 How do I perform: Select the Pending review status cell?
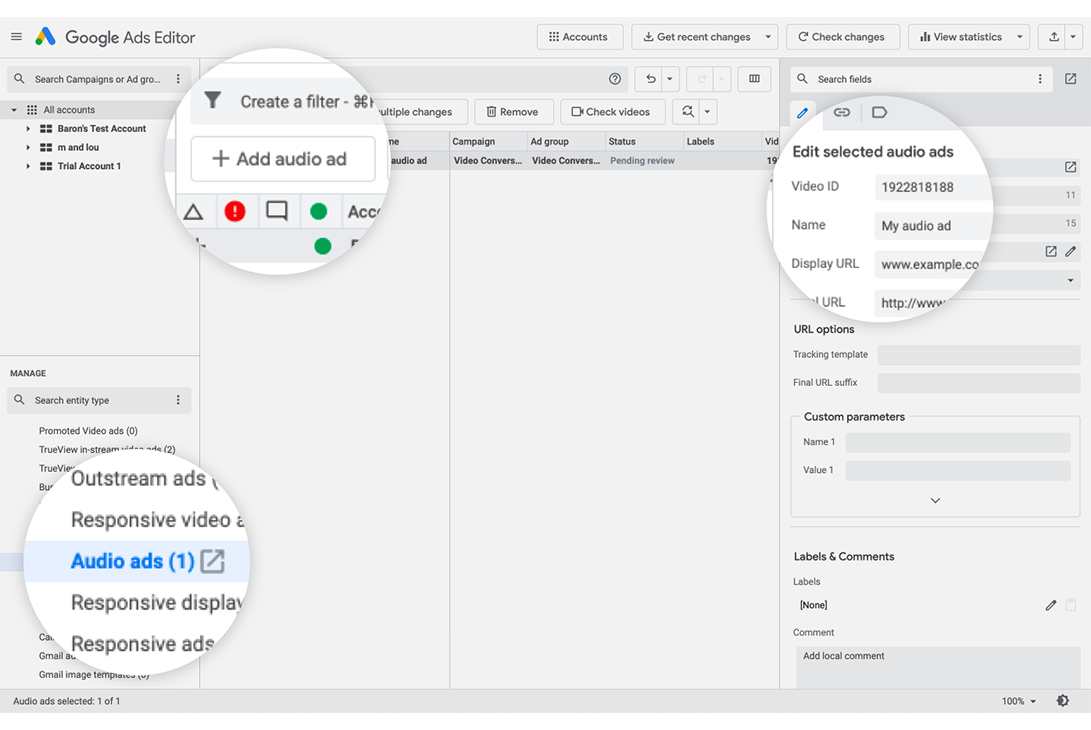(642, 161)
